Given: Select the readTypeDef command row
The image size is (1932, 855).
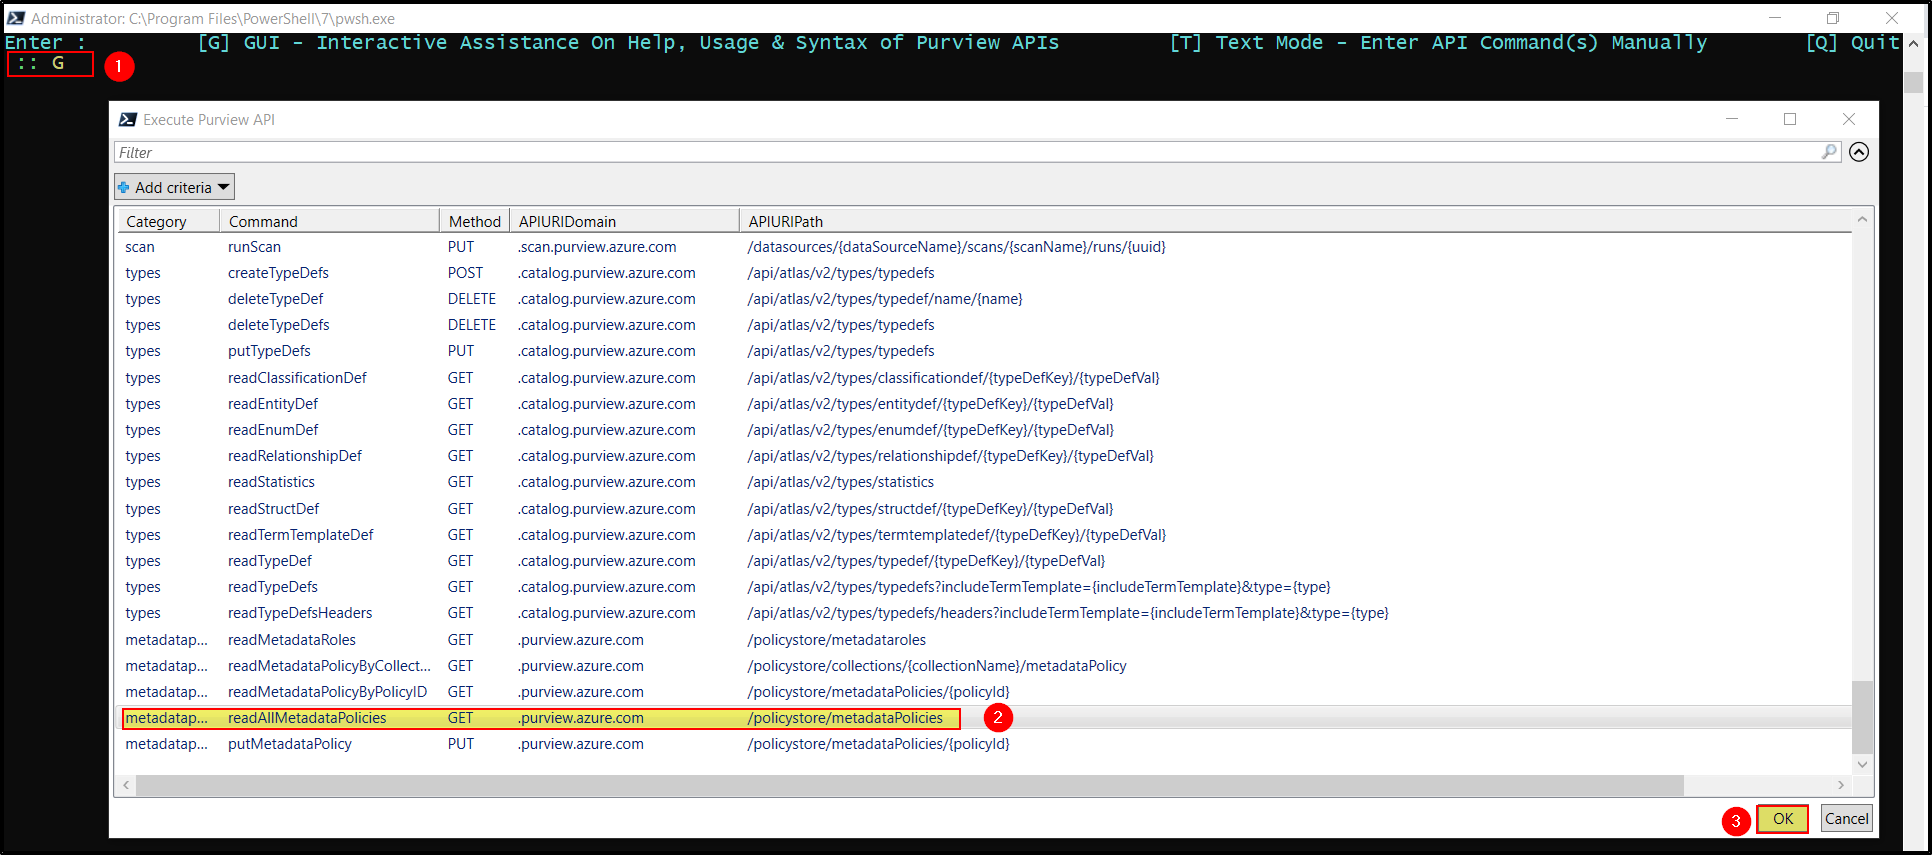Looking at the screenshot, I should click(x=985, y=561).
